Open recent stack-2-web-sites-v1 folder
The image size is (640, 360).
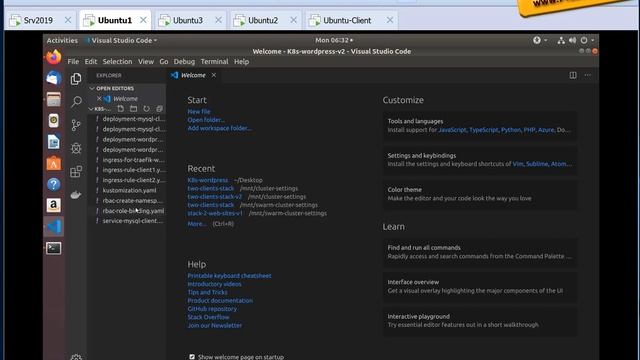tap(215, 213)
